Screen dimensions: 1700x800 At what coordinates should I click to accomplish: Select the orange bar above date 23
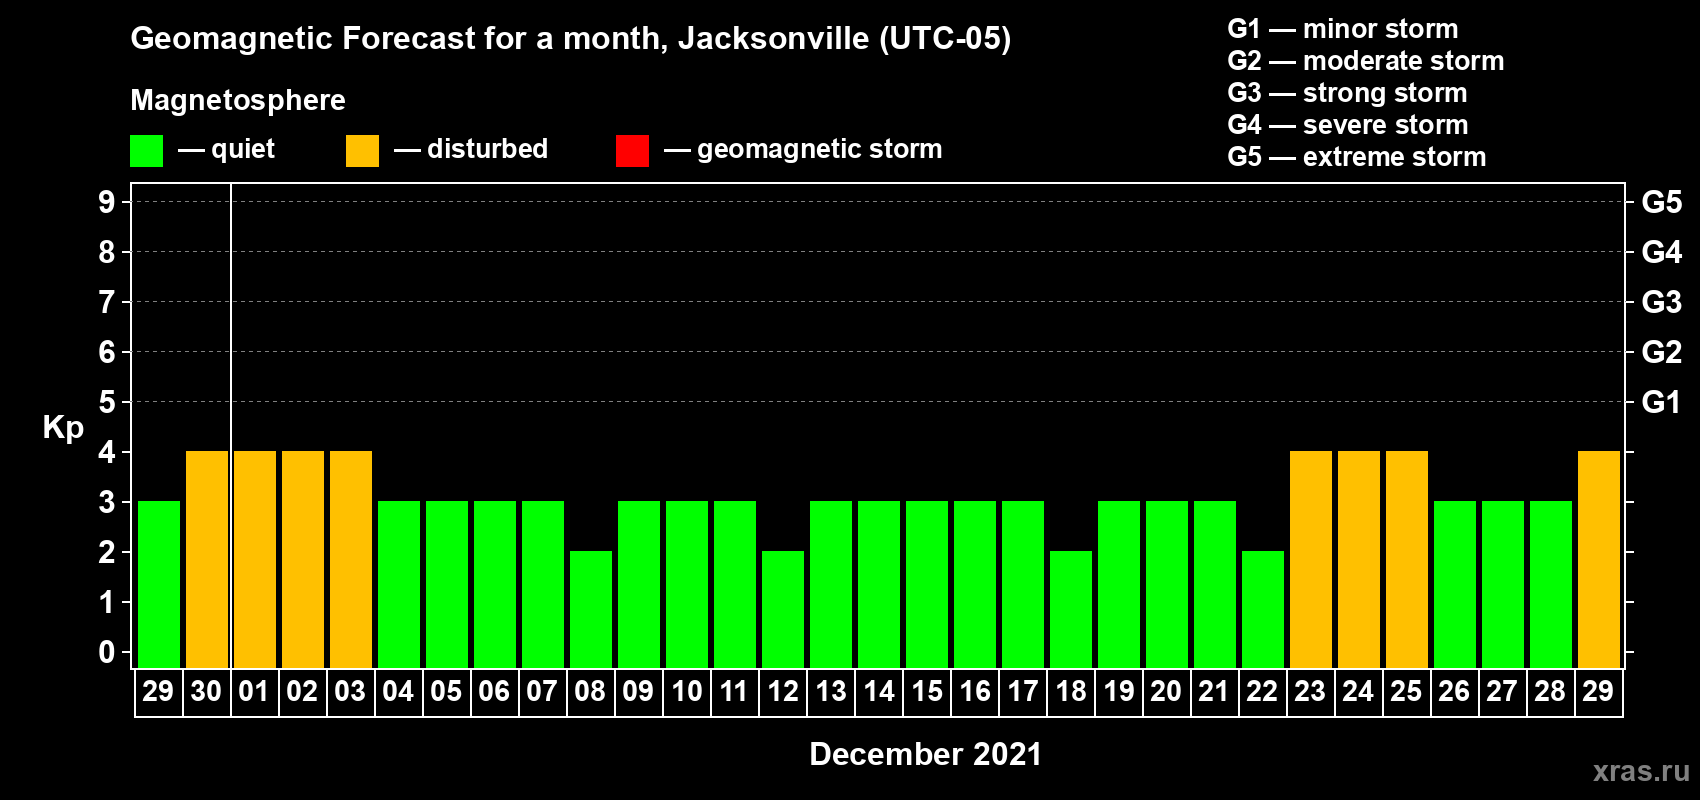(1311, 560)
